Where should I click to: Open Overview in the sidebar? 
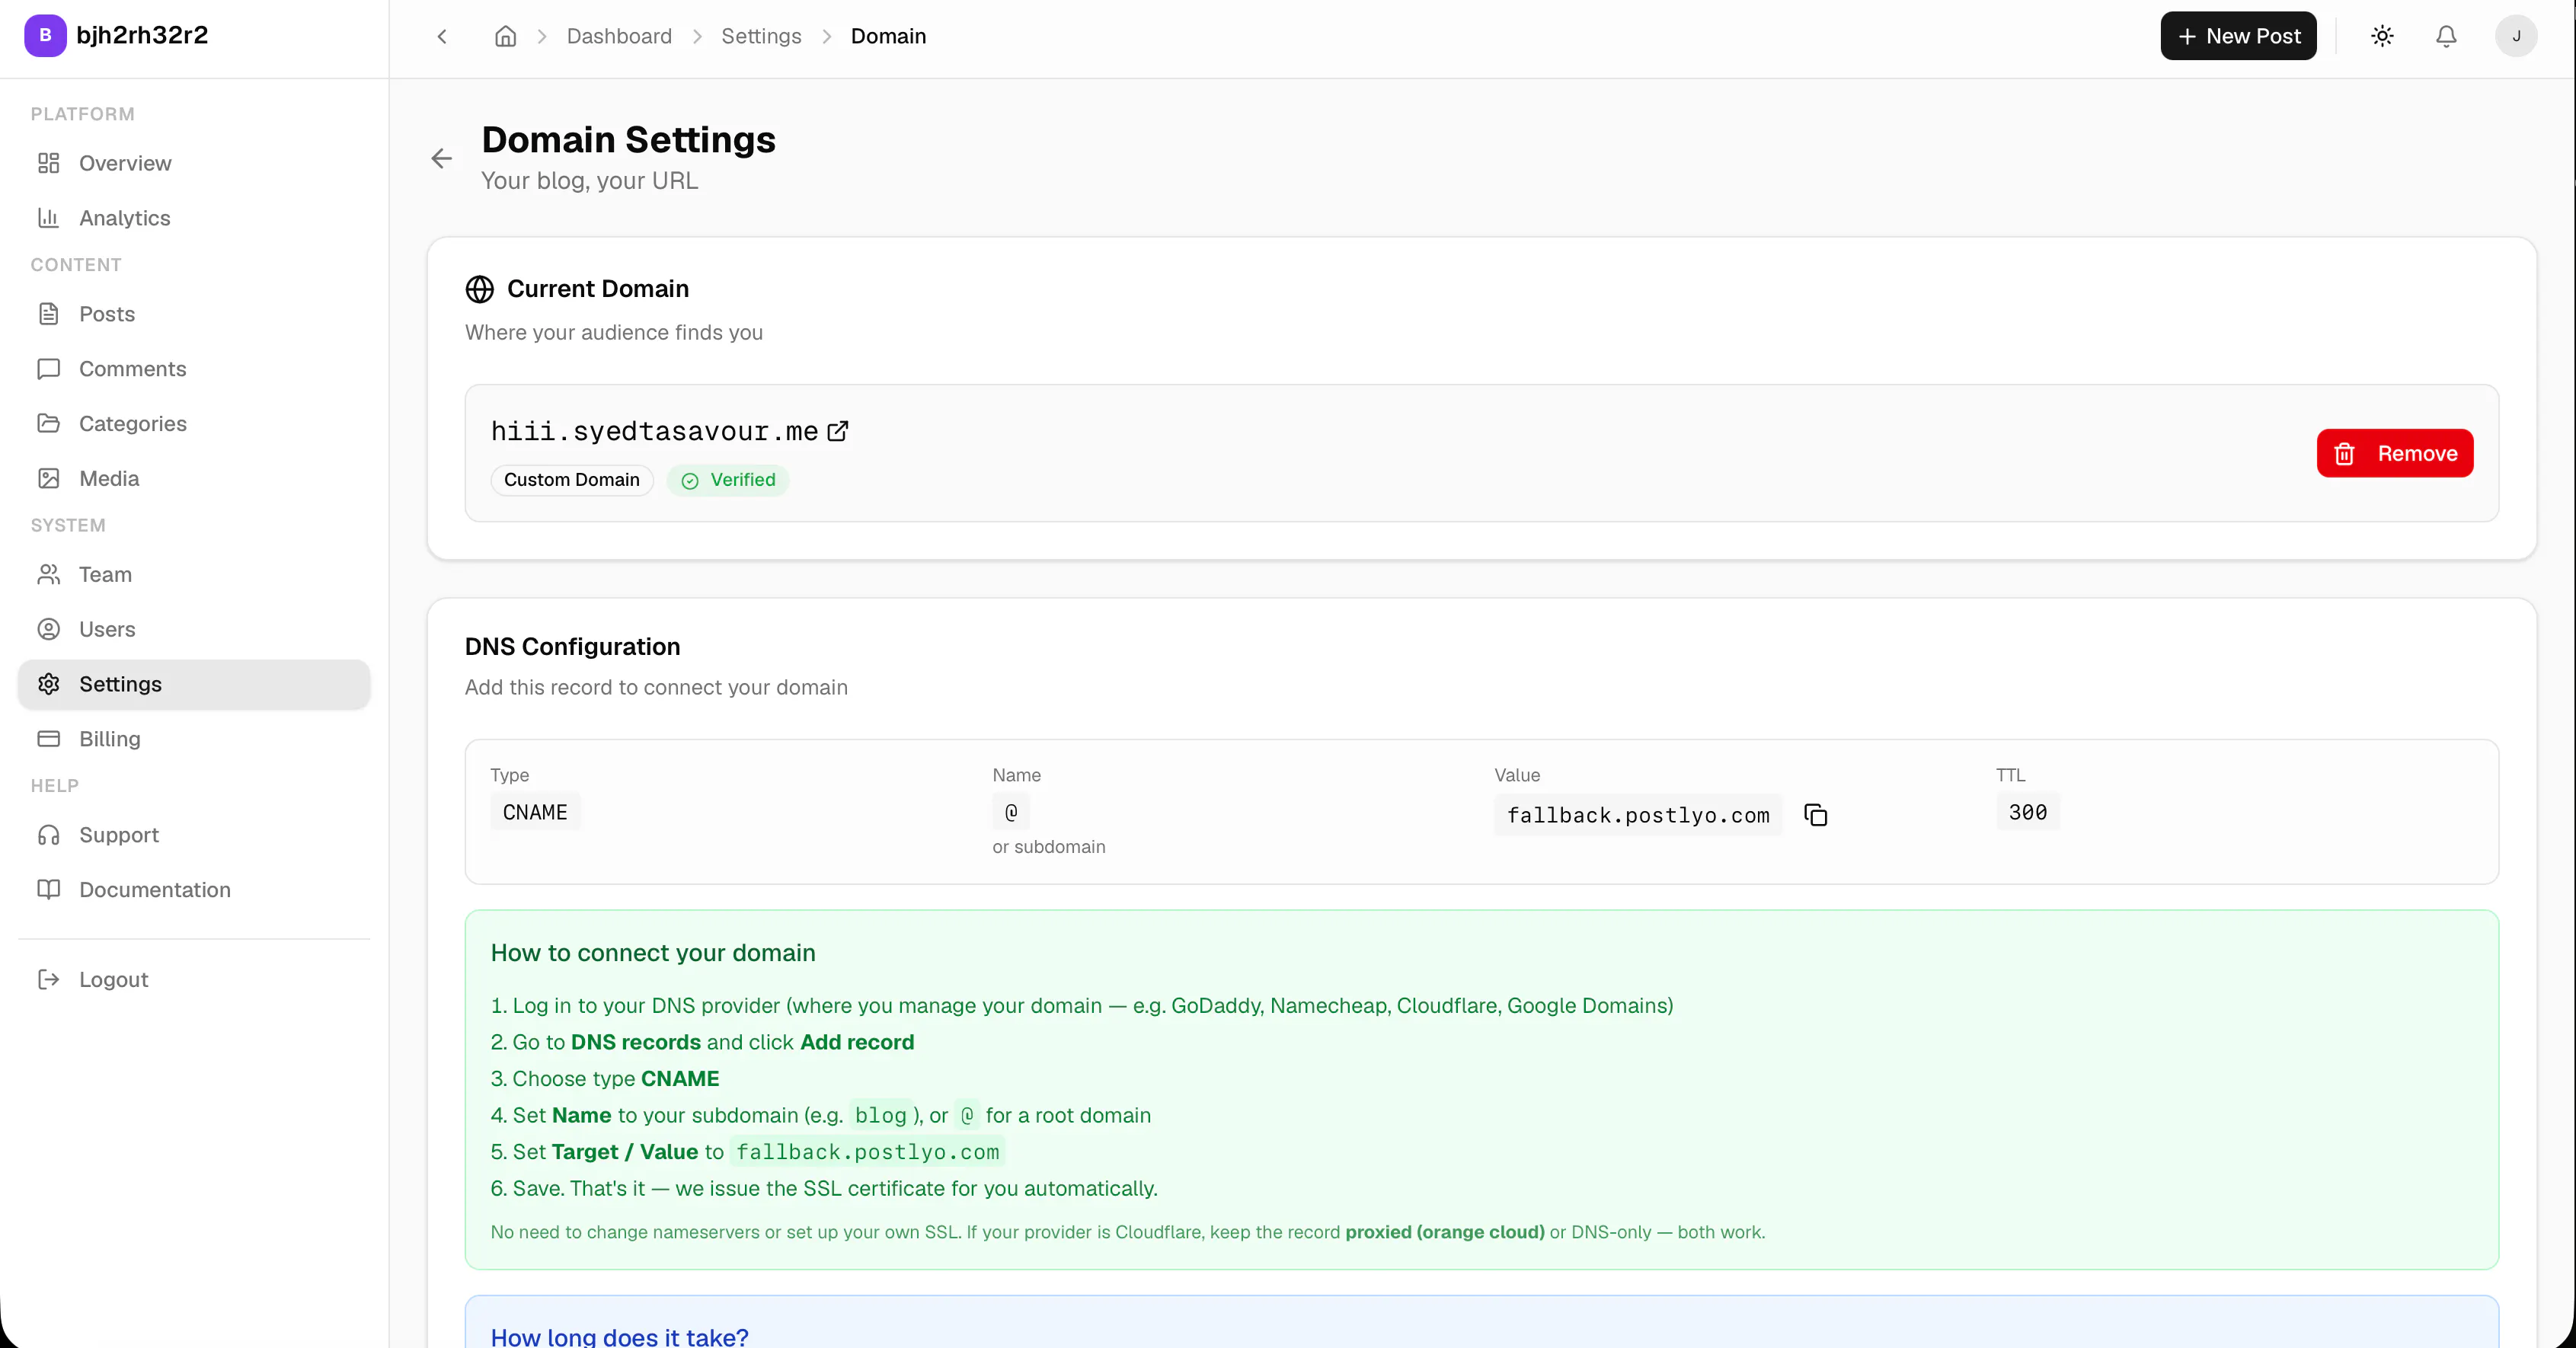tap(194, 163)
